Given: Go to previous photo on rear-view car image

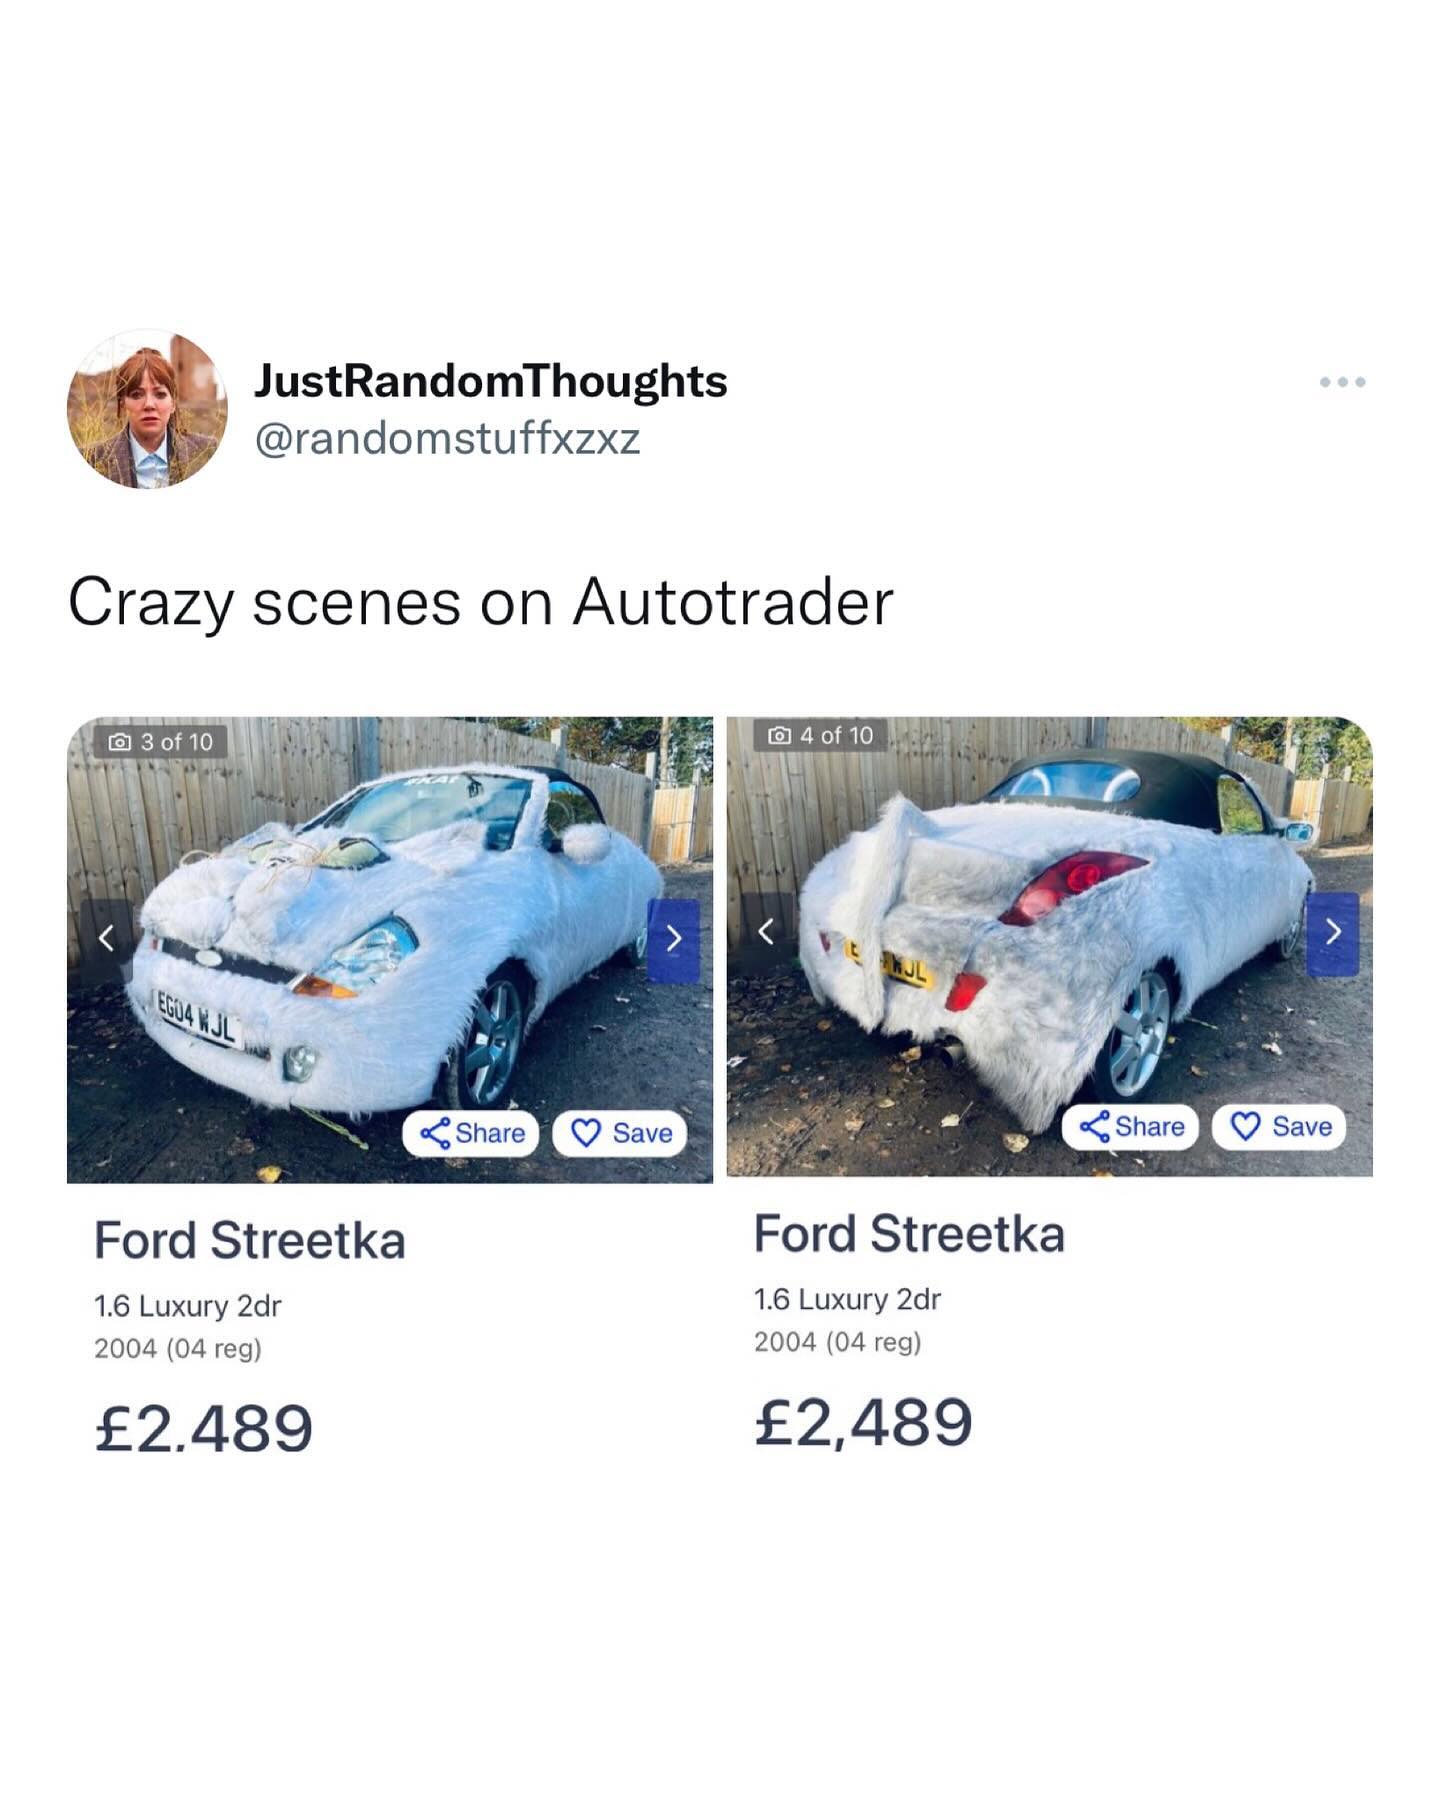Looking at the screenshot, I should tap(765, 933).
